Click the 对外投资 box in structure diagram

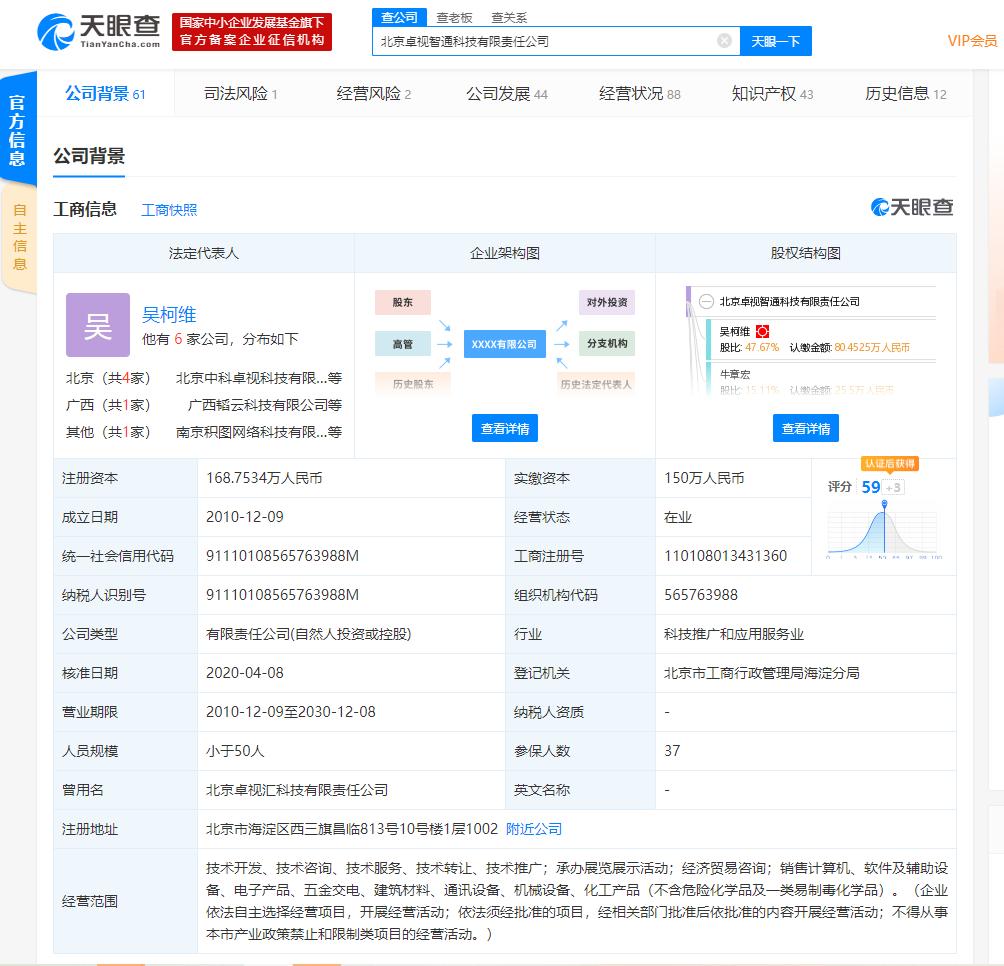(x=607, y=302)
